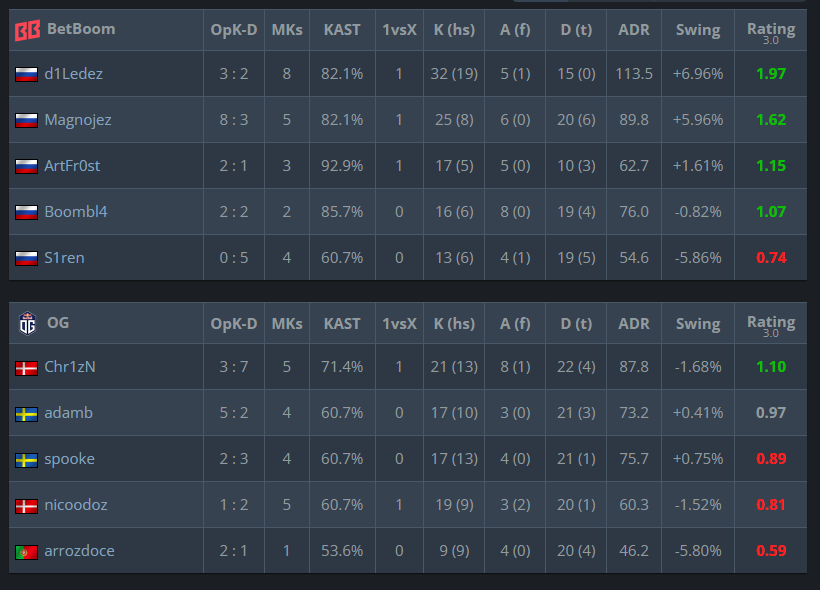Click the Danish flag next to nicoodoz

[x=26, y=506]
